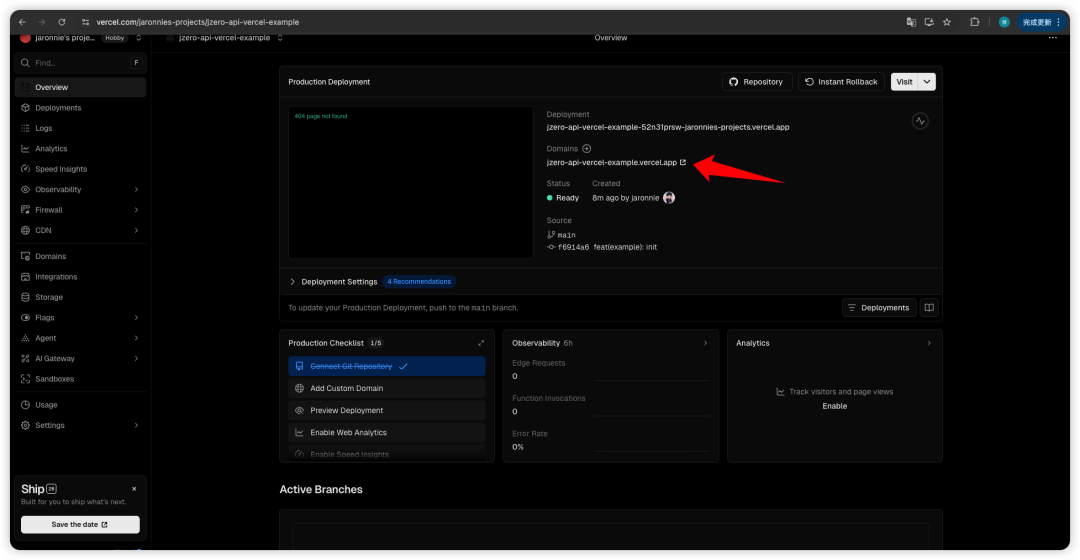Expand the Production Checklist panel
Image resolution: width=1080 pixels, height=560 pixels.
(481, 343)
